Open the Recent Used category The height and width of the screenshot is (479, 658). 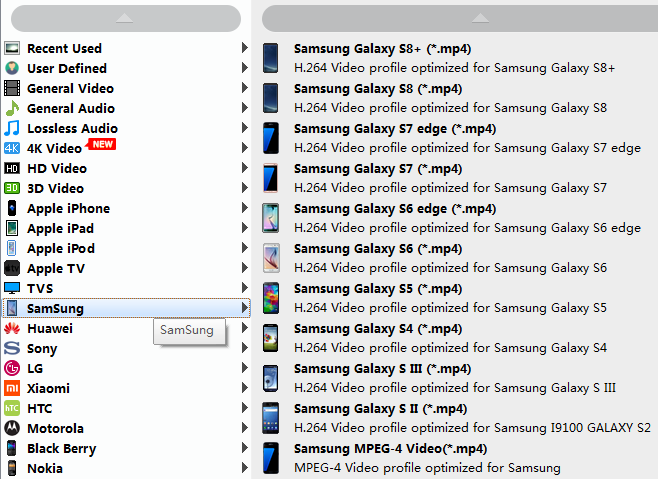tap(64, 48)
